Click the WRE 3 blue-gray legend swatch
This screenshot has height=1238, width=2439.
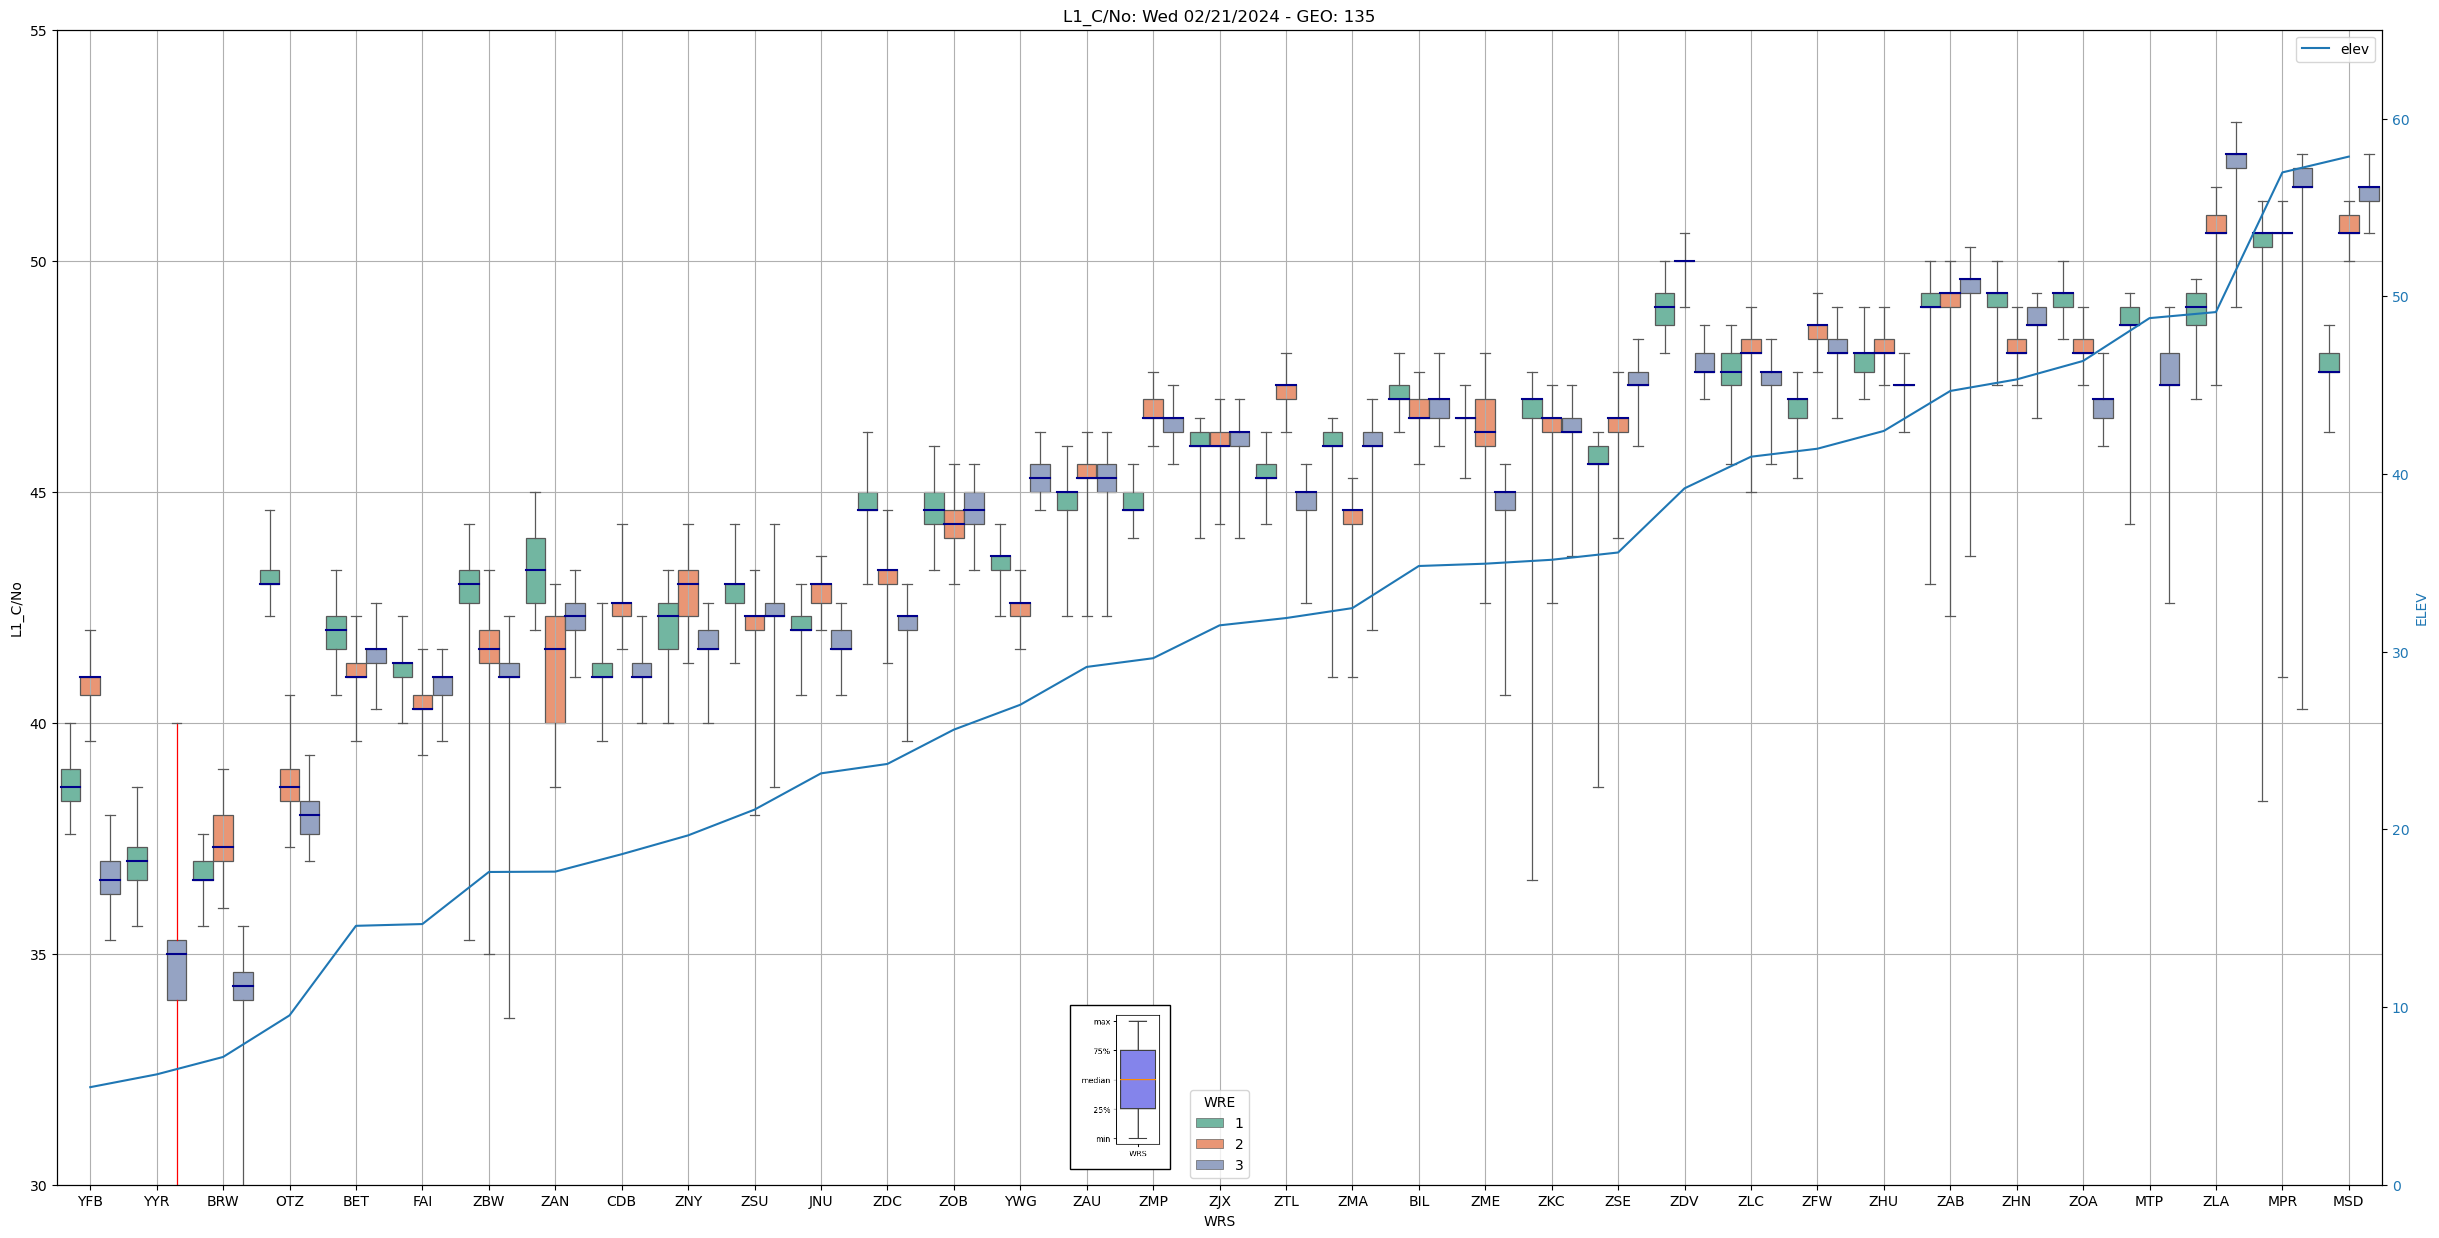1209,1165
